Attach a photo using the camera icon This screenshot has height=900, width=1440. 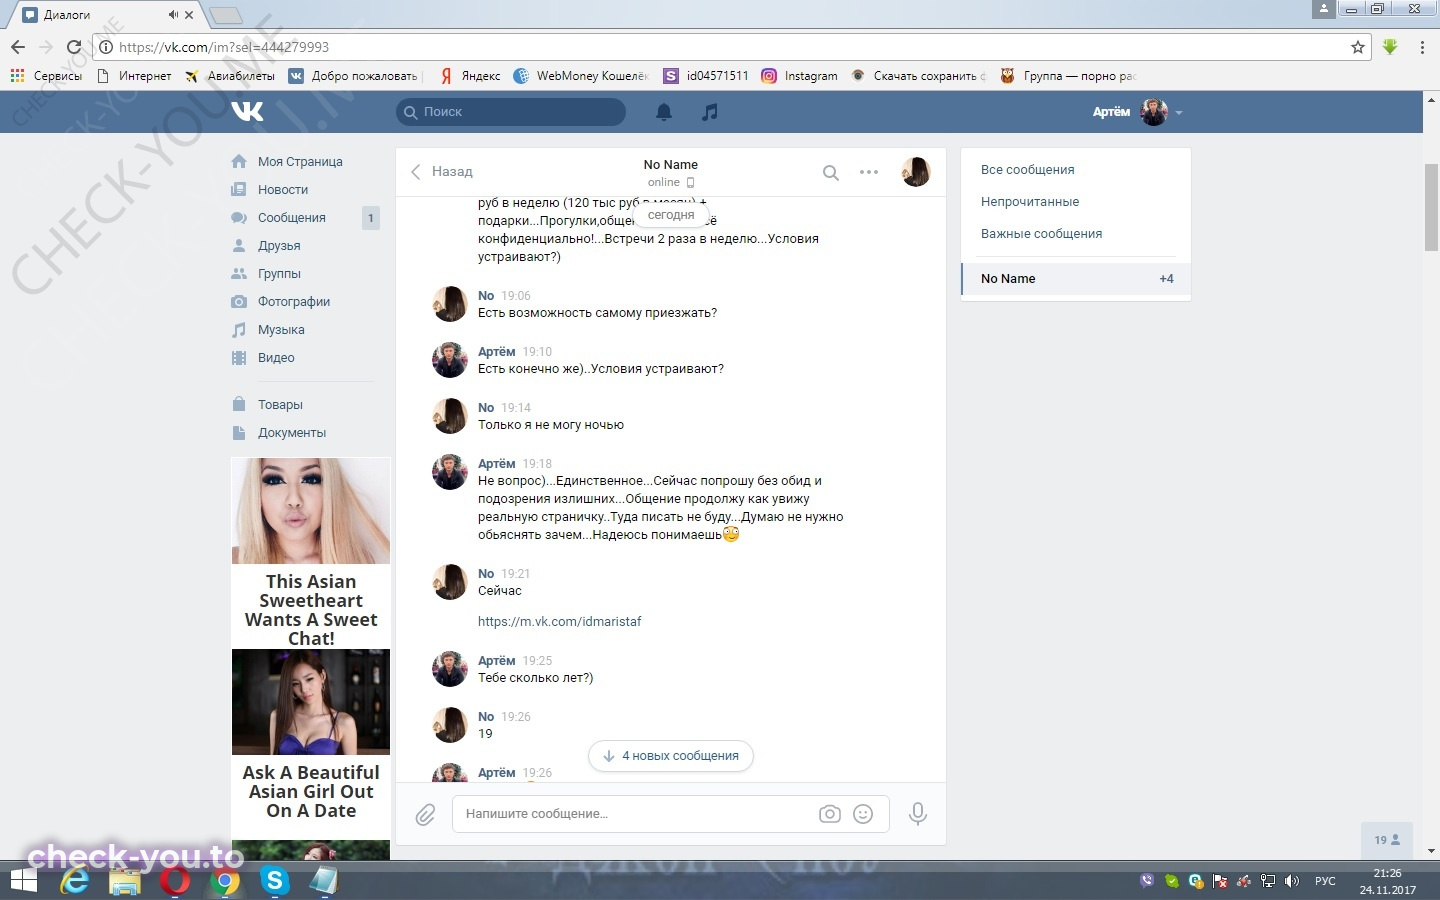tap(830, 814)
